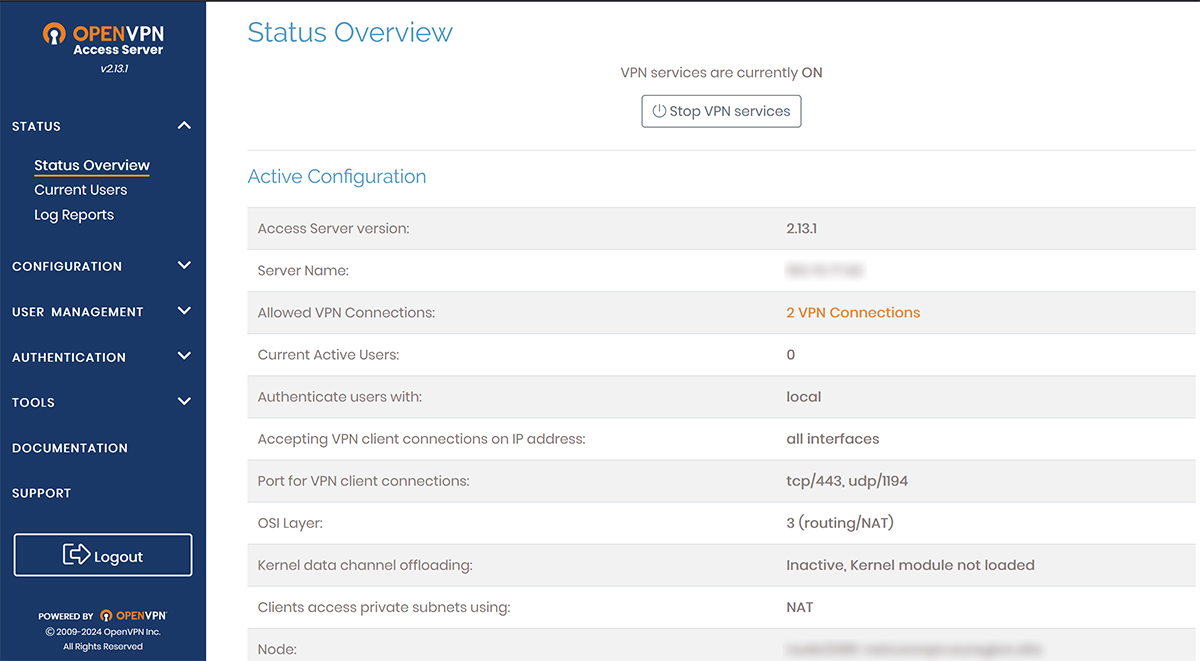Click the 'Node:' label
This screenshot has width=1200, height=661.
[x=277, y=649]
